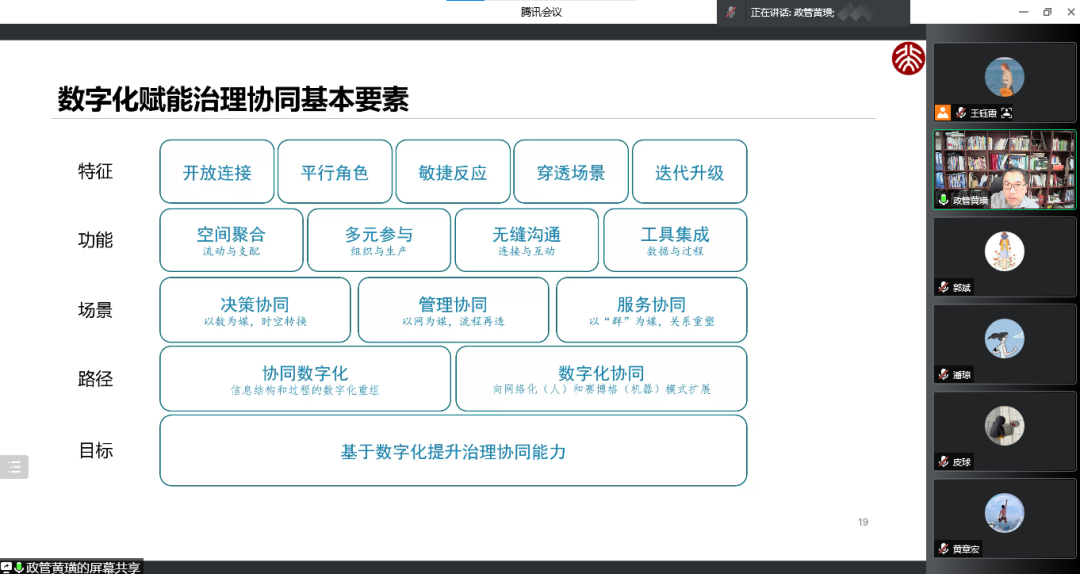1080x574 pixels.
Task: Click 政管黄璜's green active microphone icon
Action: click(942, 200)
